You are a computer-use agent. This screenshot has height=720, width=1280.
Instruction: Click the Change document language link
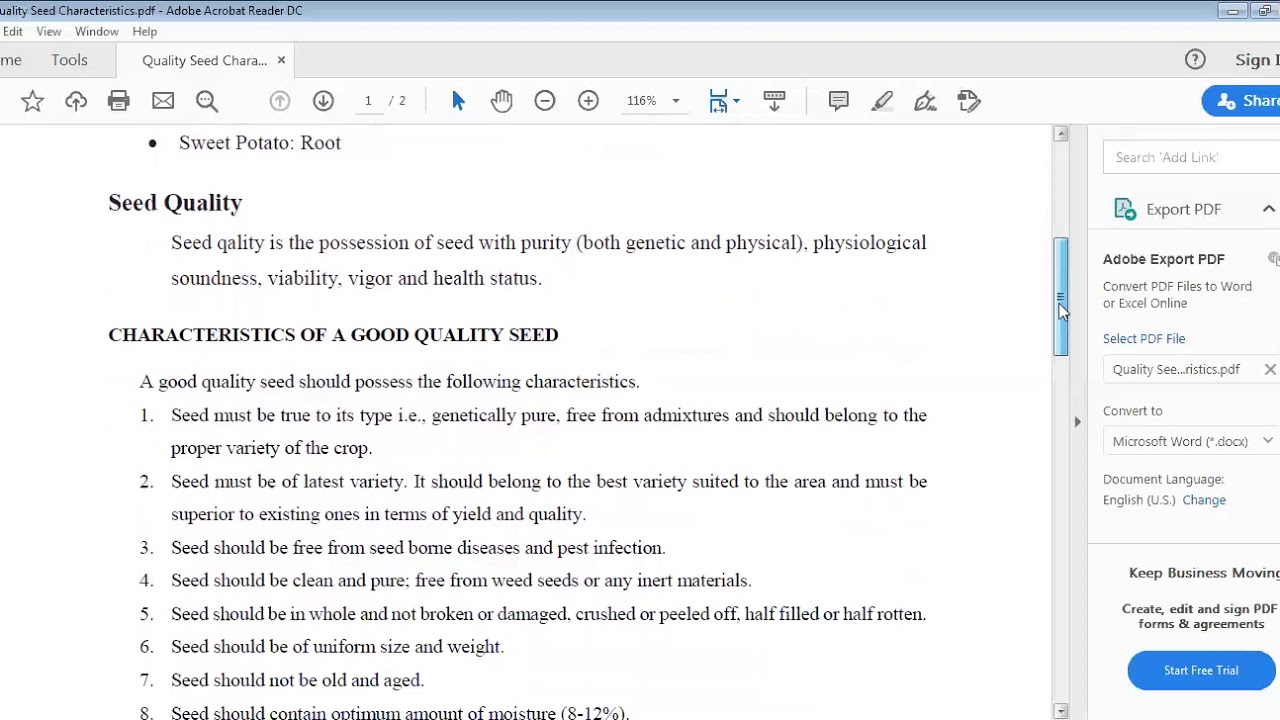pos(1204,500)
